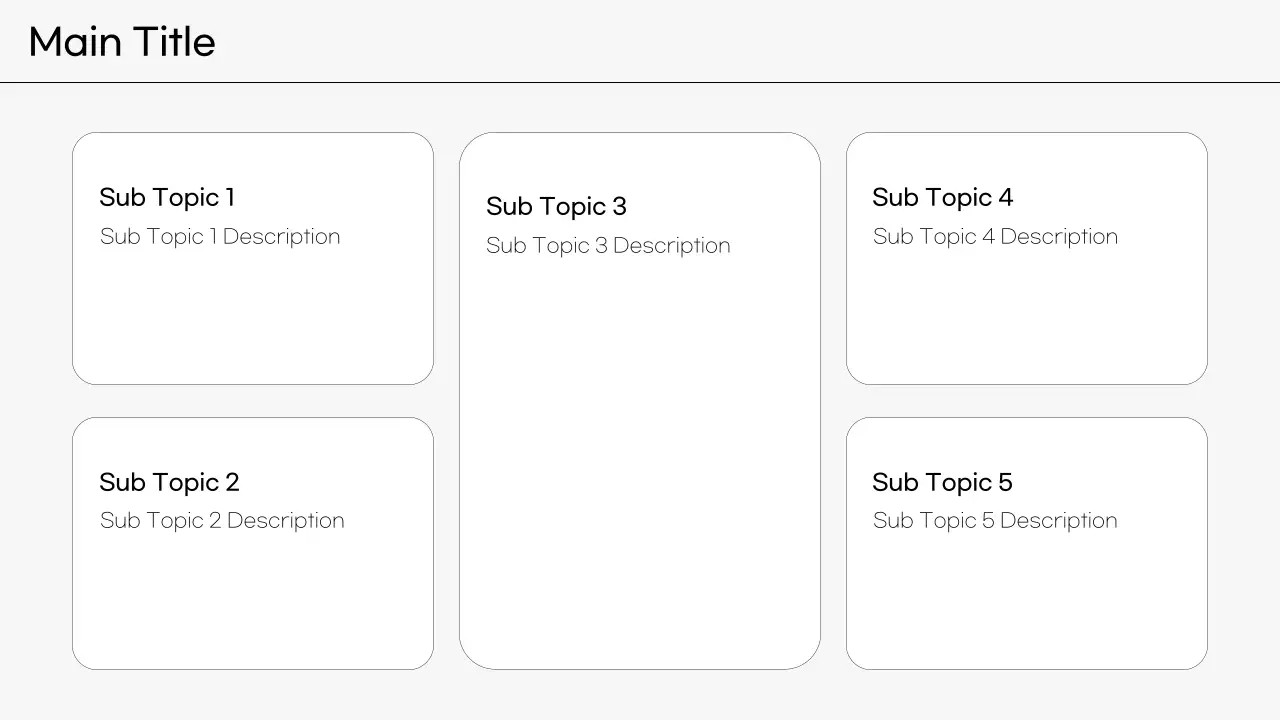The height and width of the screenshot is (720, 1280).
Task: Select the Sub Topic 1 heading
Action: point(167,197)
